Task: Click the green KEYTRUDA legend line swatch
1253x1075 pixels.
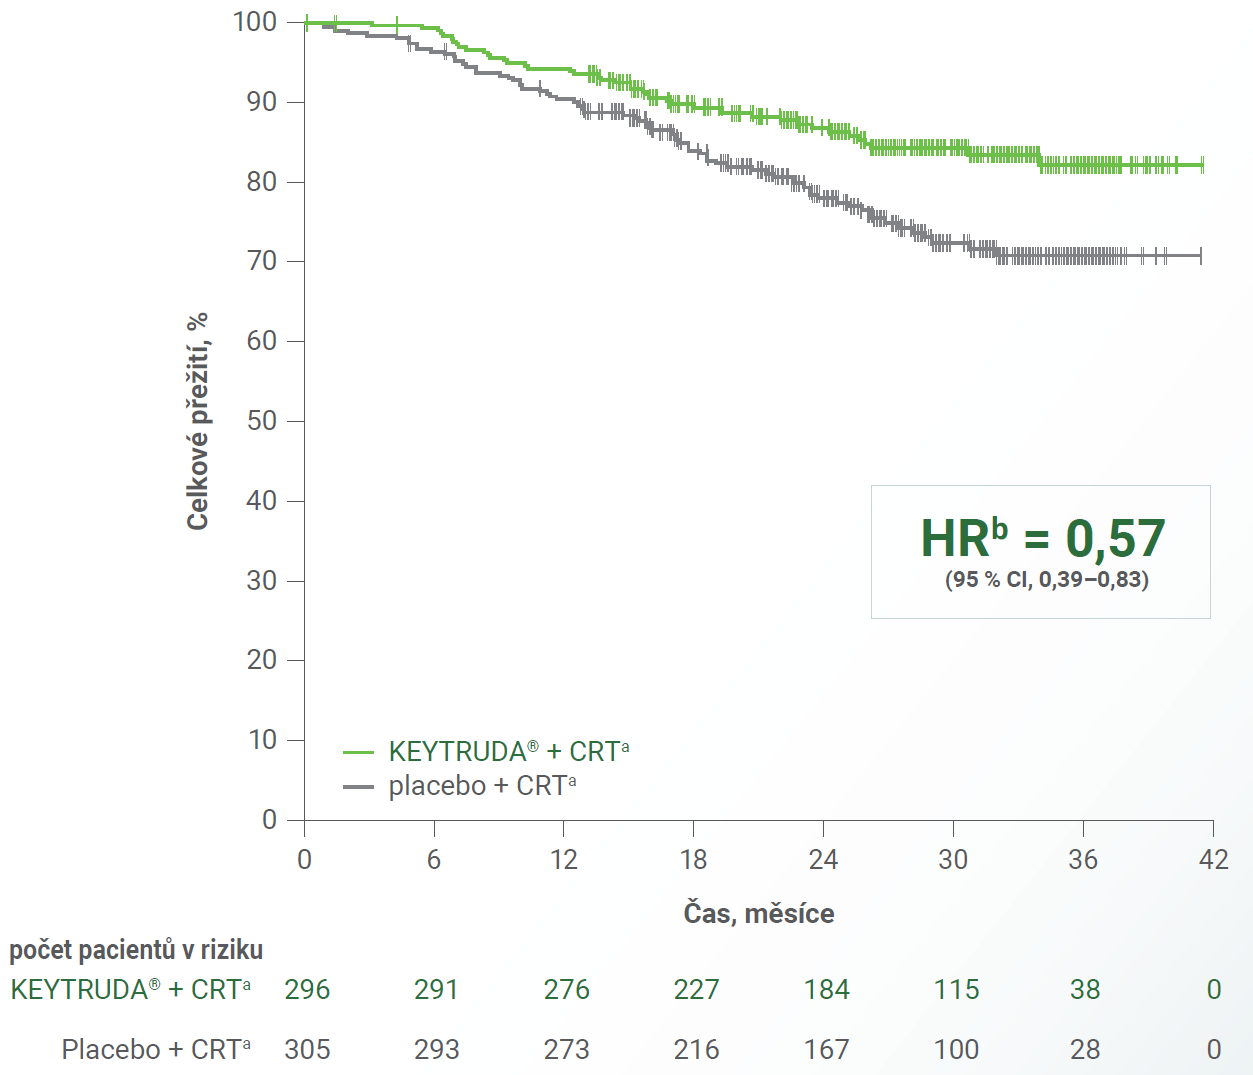Action: (358, 752)
